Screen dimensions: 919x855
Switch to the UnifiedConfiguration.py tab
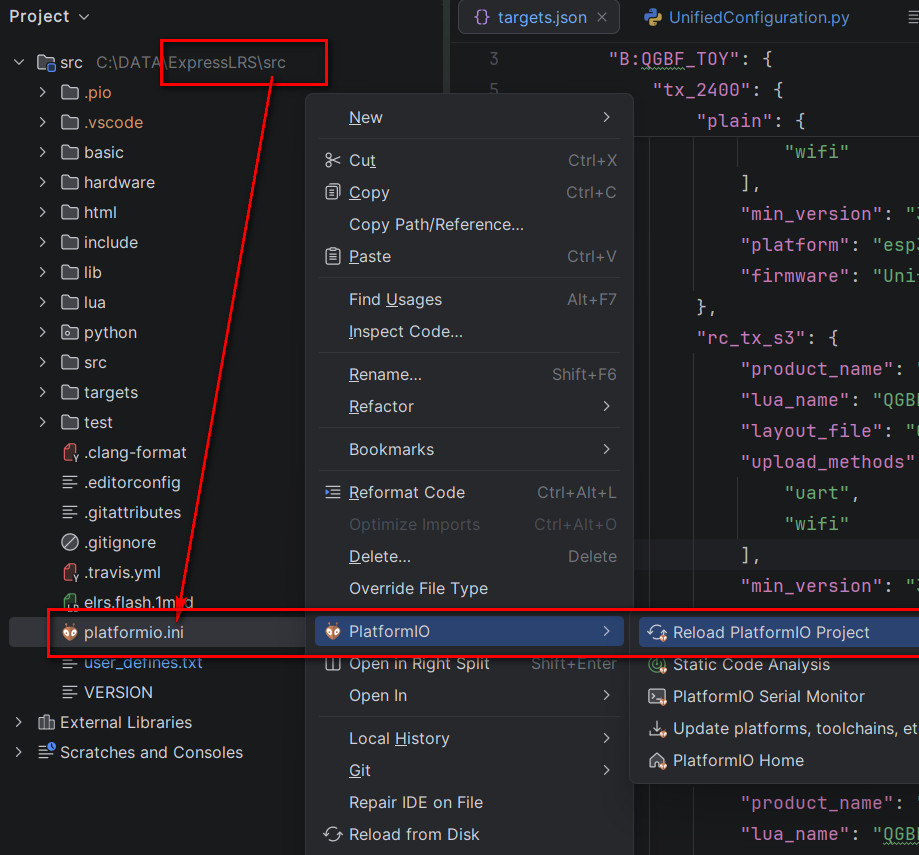coord(749,17)
